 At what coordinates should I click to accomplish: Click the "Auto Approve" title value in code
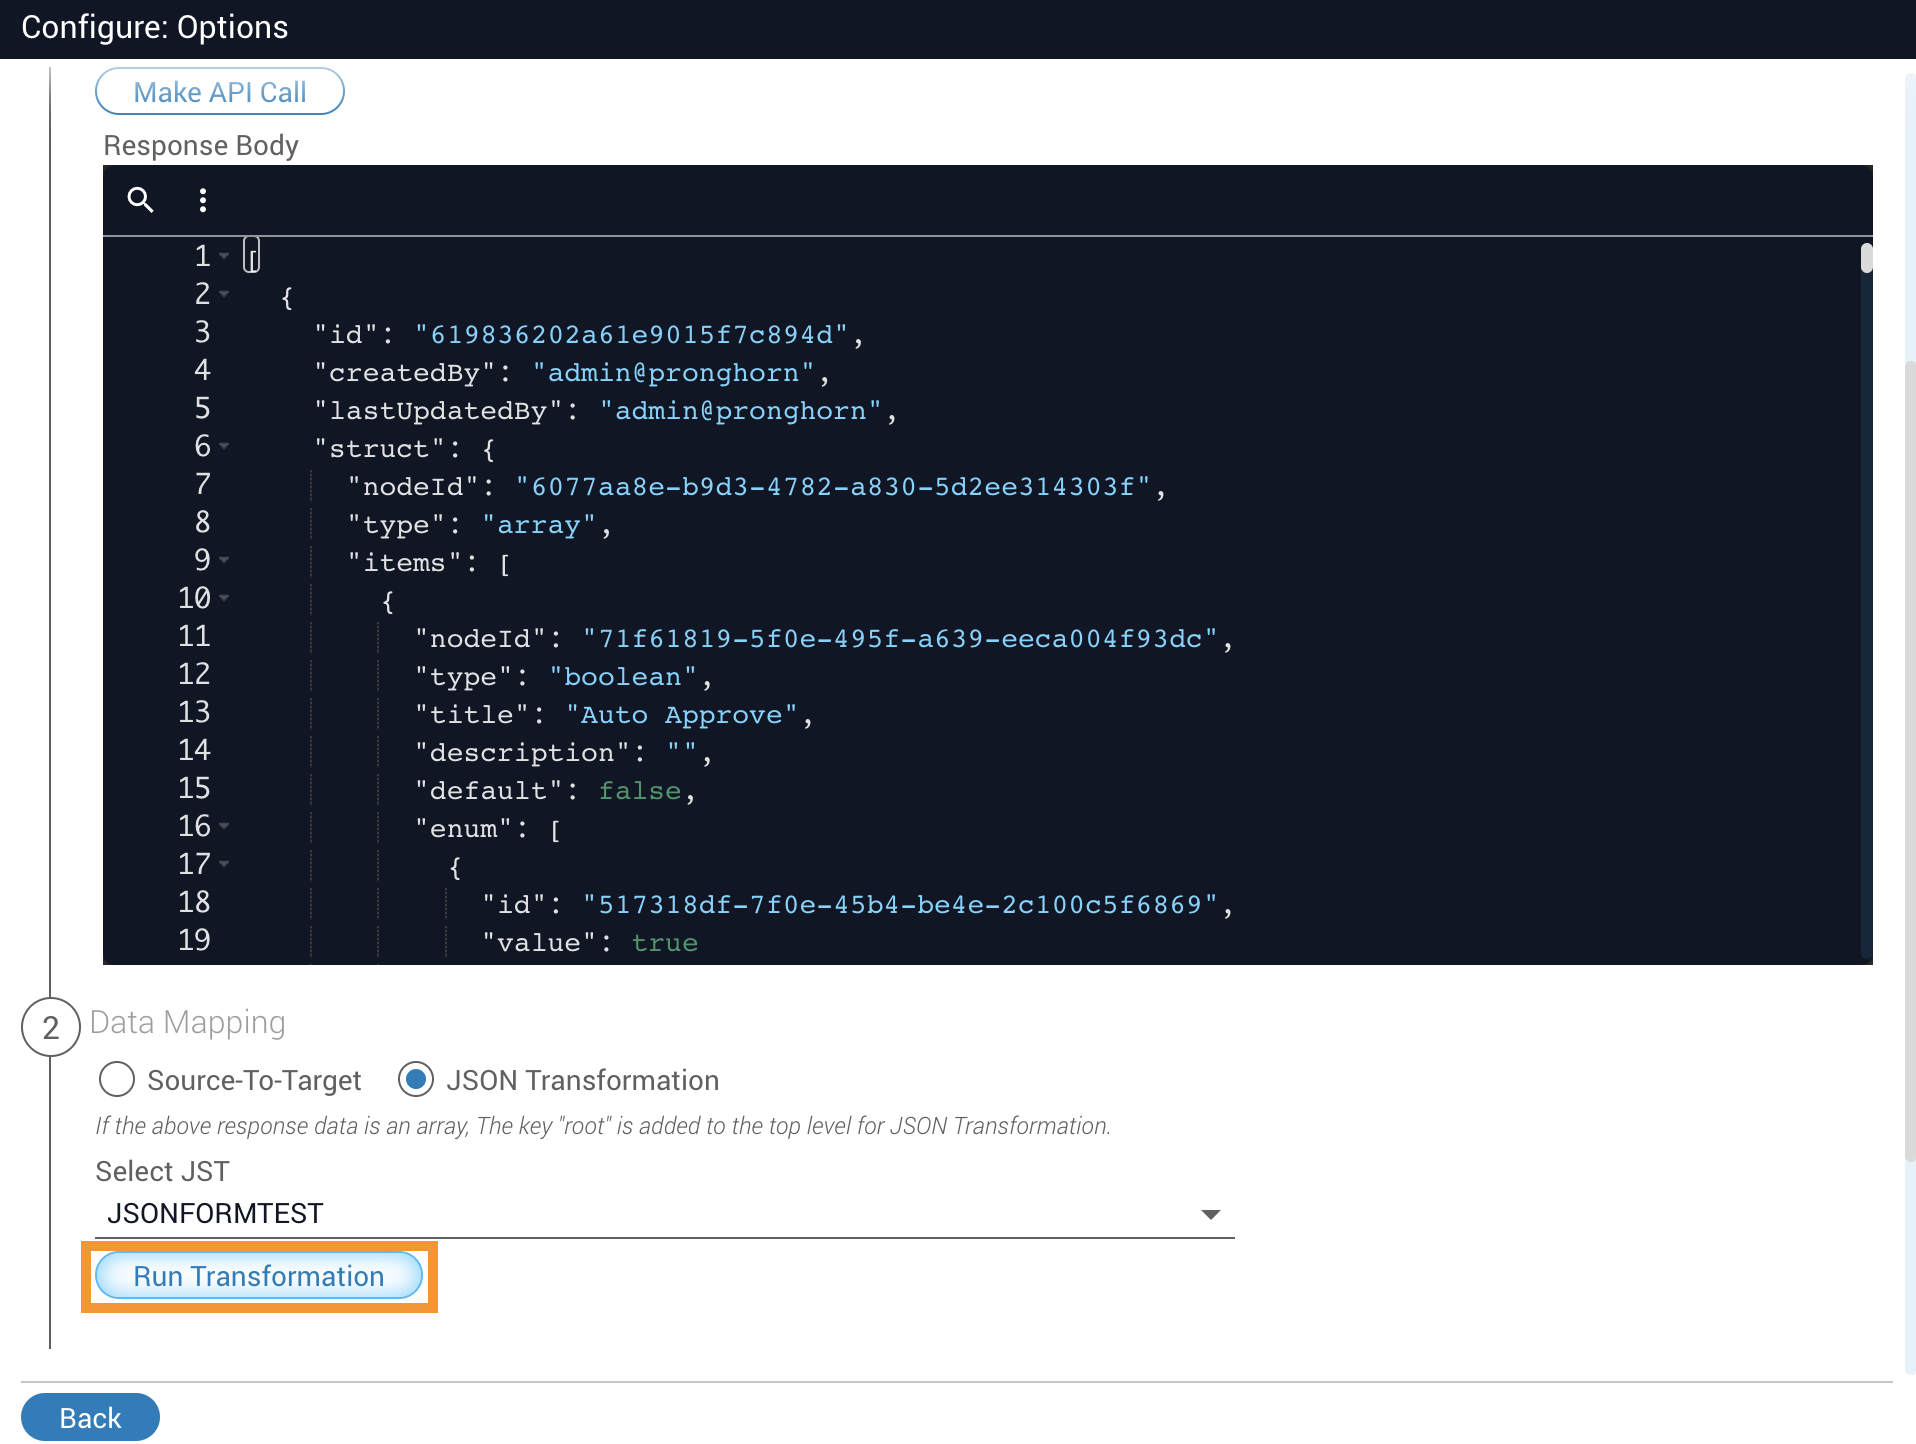682,715
